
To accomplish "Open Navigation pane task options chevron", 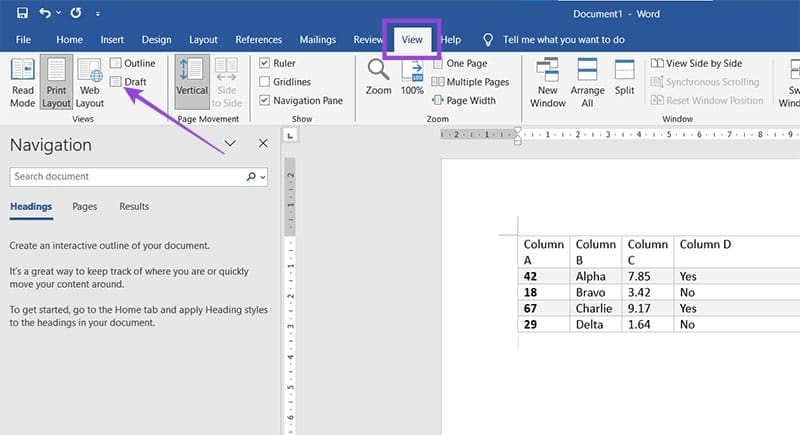I will (230, 143).
